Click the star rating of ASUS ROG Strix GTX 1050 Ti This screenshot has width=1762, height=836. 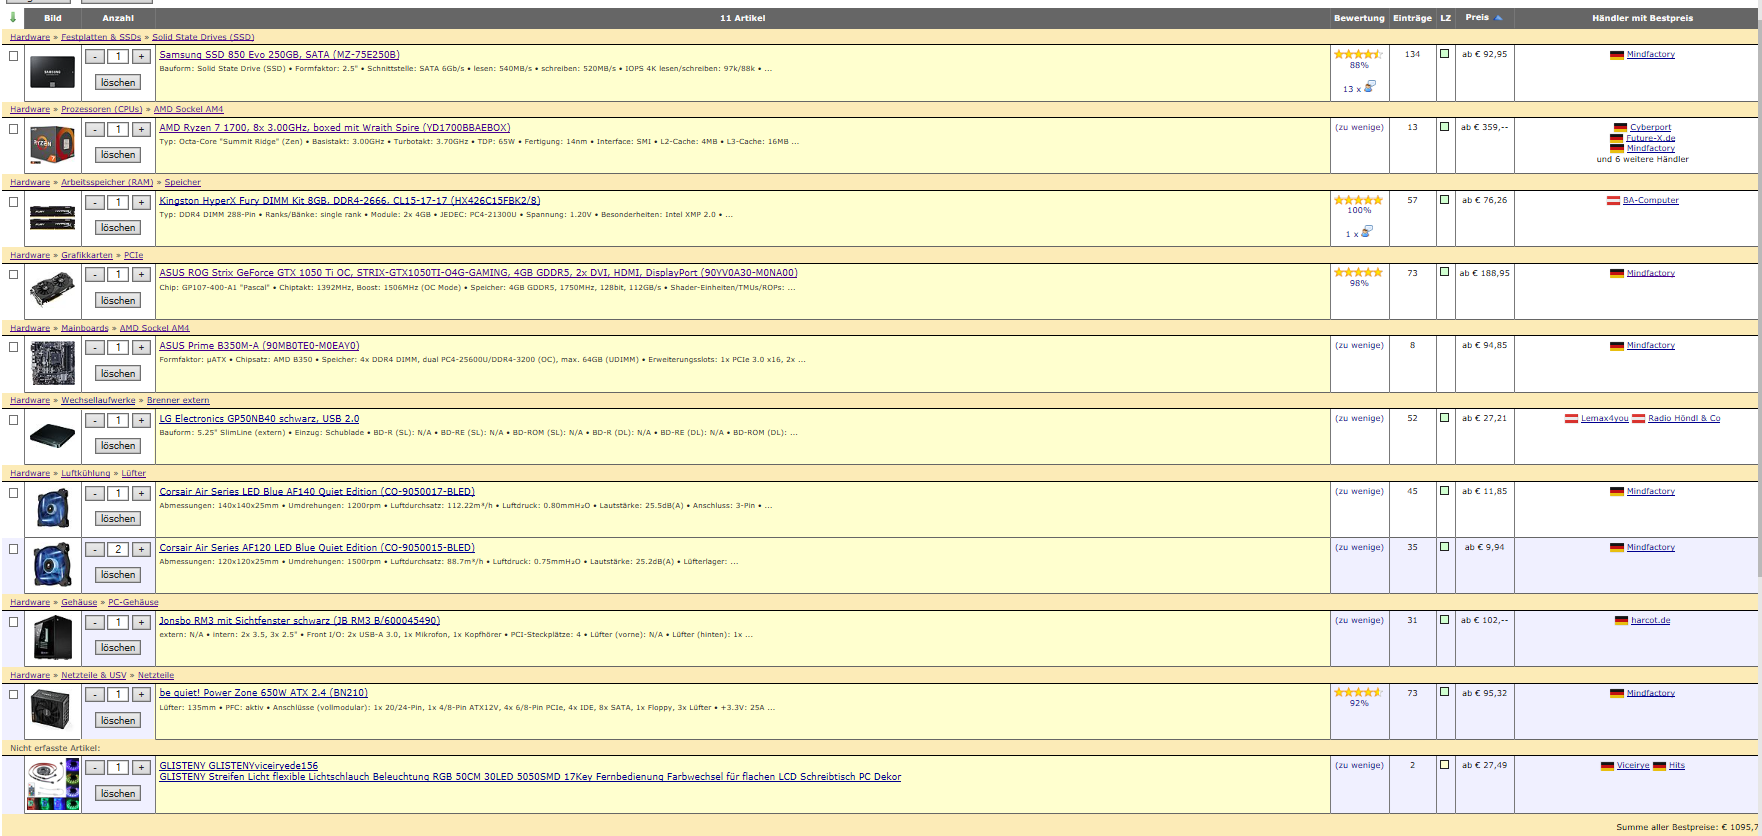pos(1358,272)
